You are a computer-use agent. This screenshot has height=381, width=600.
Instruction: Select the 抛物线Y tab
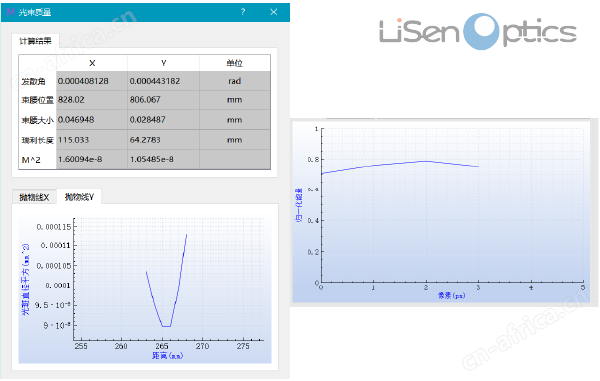(x=79, y=197)
